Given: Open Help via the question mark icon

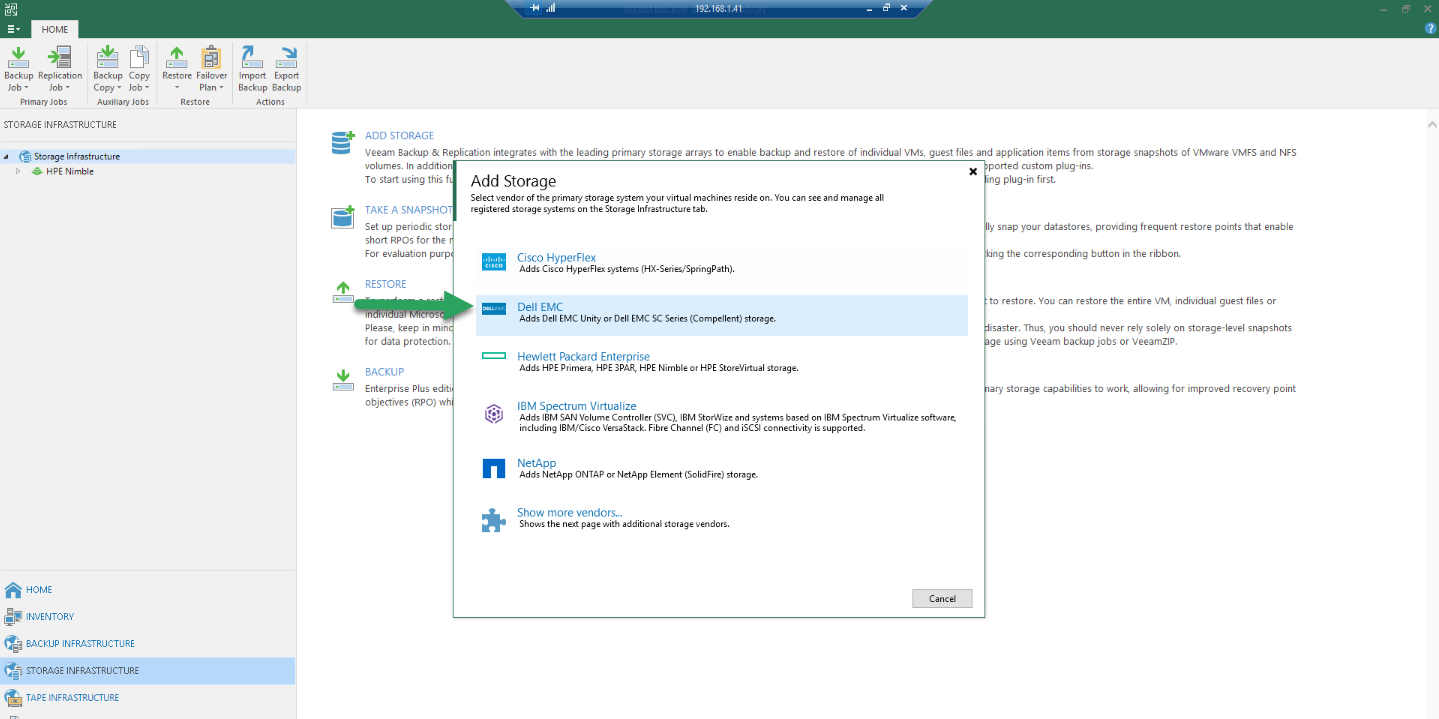Looking at the screenshot, I should coord(1430,29).
